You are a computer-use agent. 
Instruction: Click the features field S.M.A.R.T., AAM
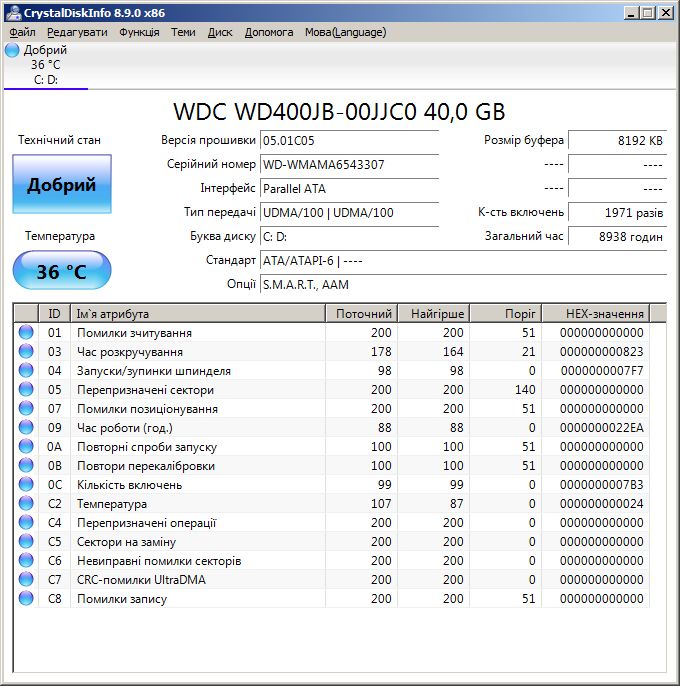tap(463, 285)
